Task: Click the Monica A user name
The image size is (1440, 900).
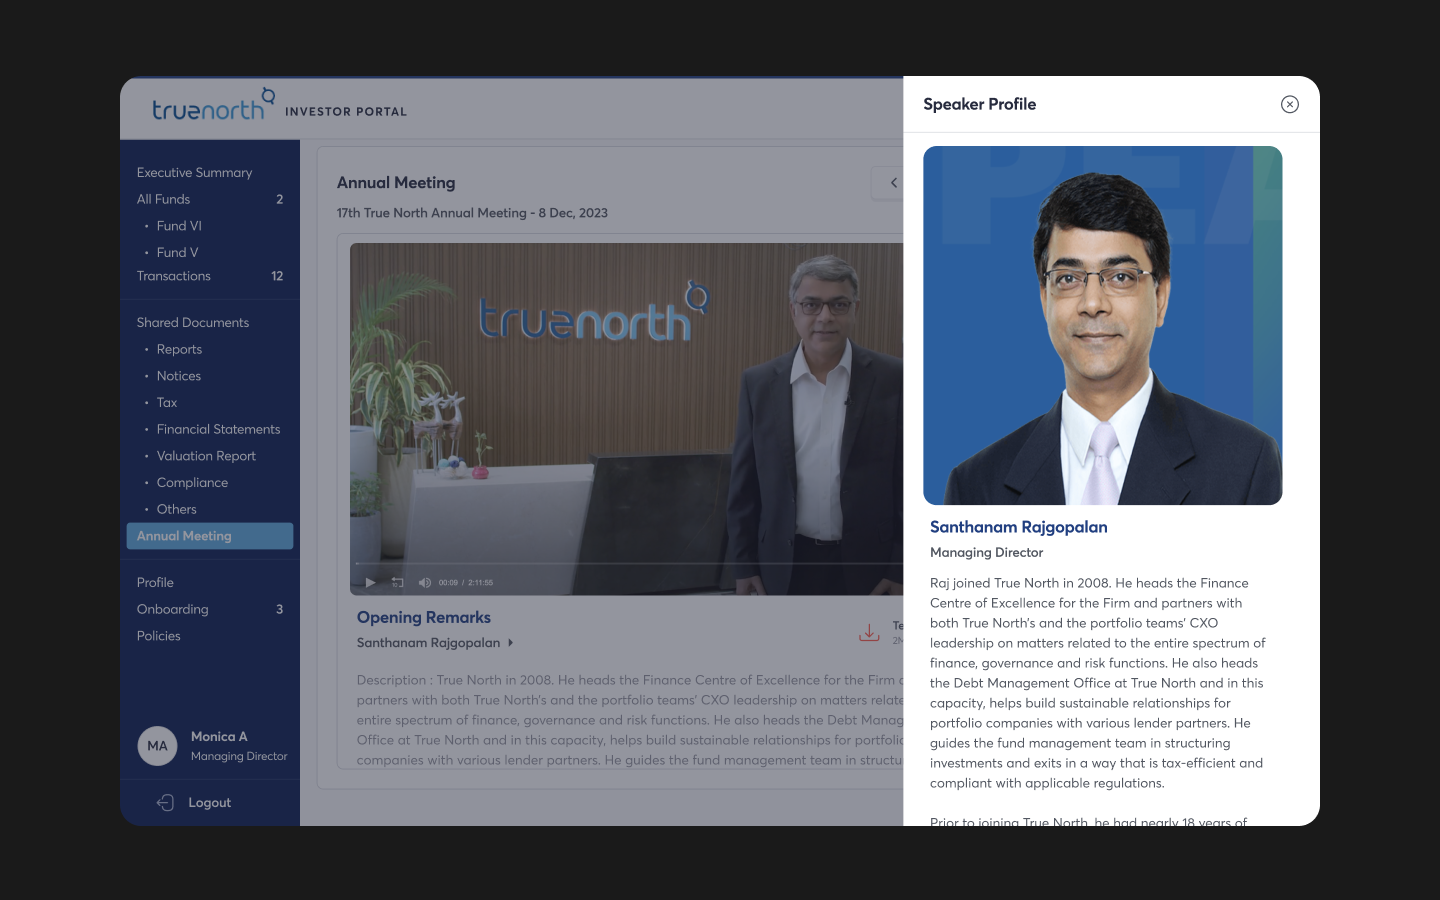Action: 219,736
